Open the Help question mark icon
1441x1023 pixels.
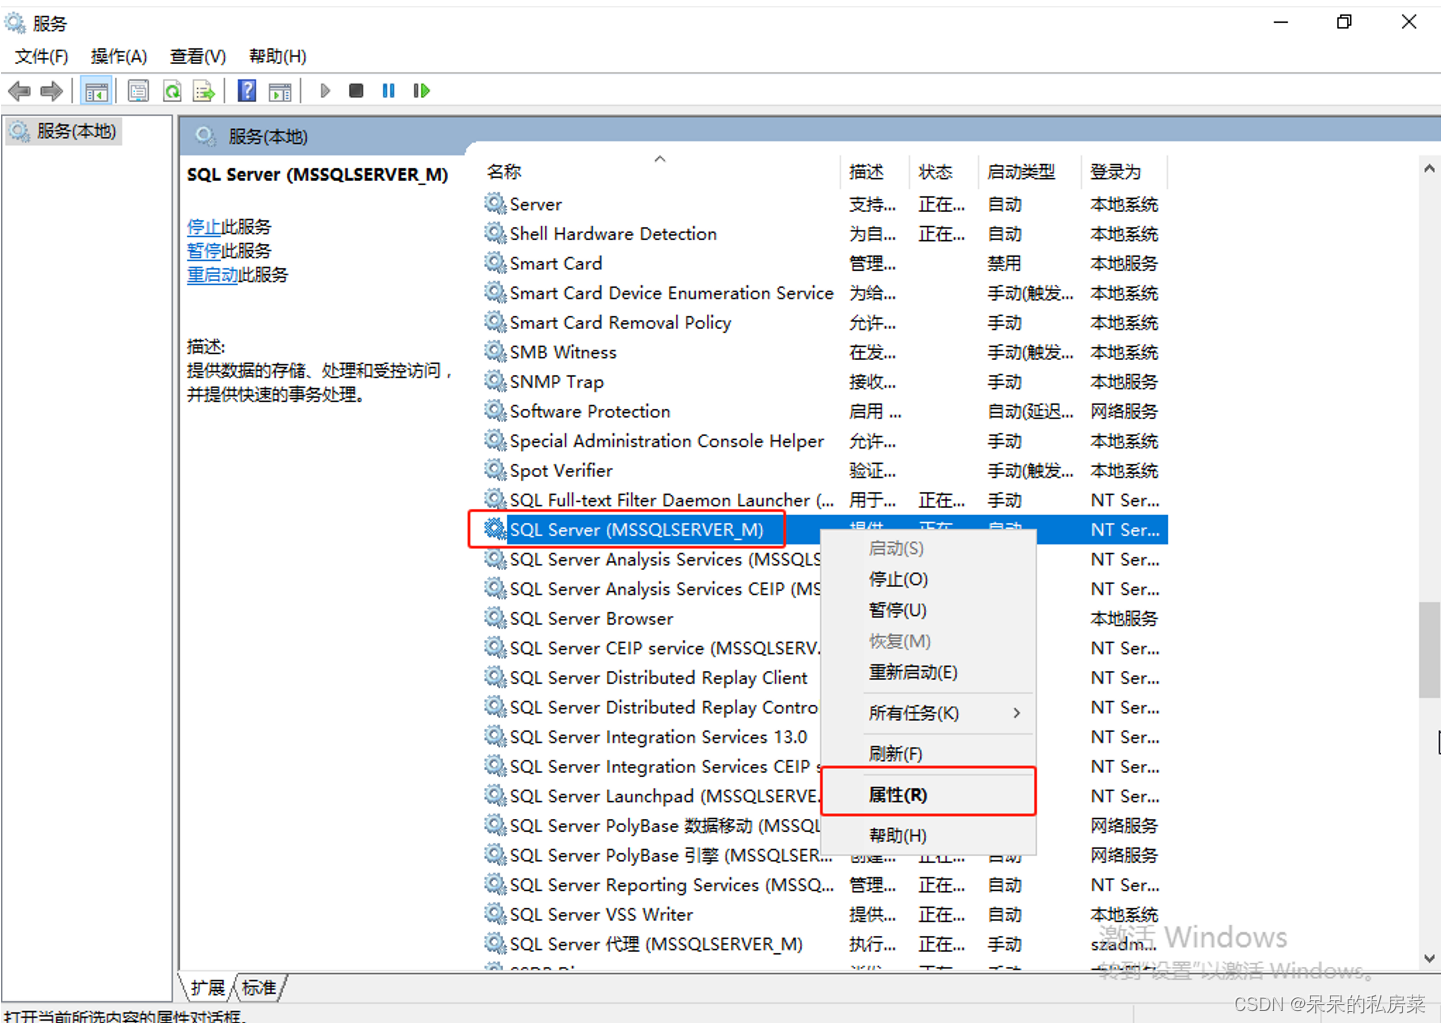(x=247, y=91)
